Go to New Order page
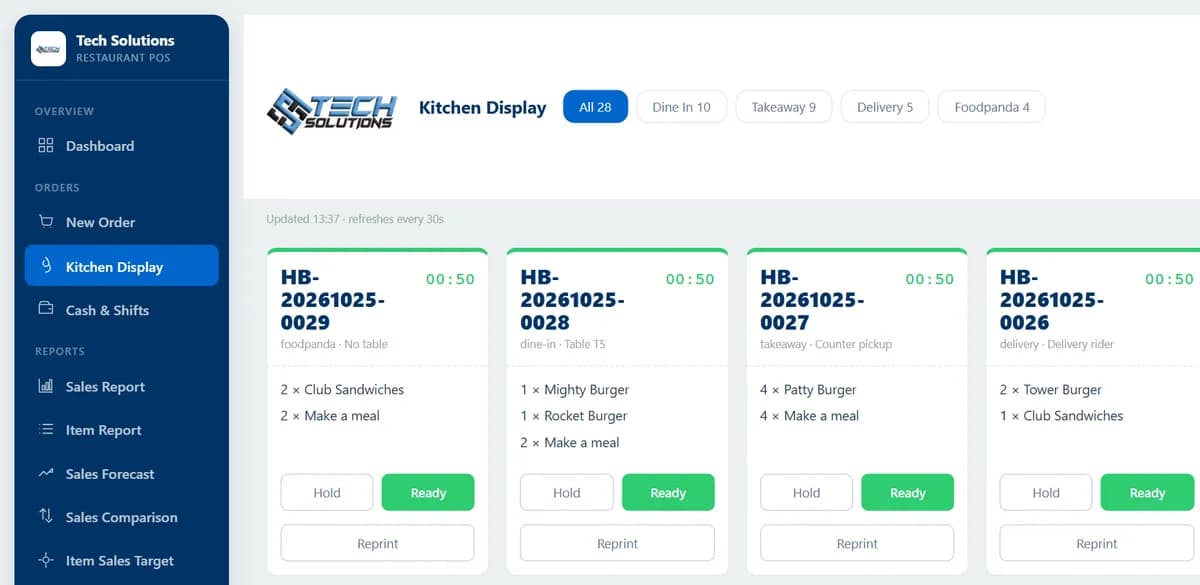1200x585 pixels. (x=121, y=222)
